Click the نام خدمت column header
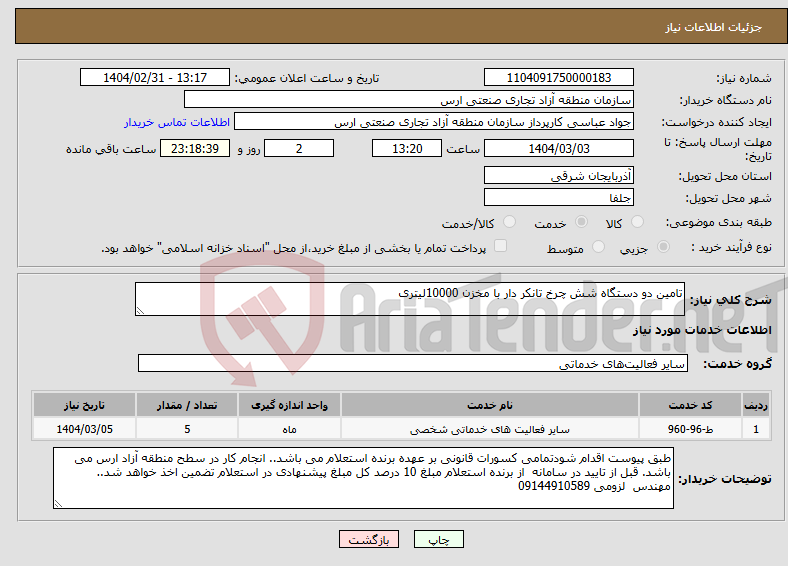788x566 pixels. click(489, 405)
